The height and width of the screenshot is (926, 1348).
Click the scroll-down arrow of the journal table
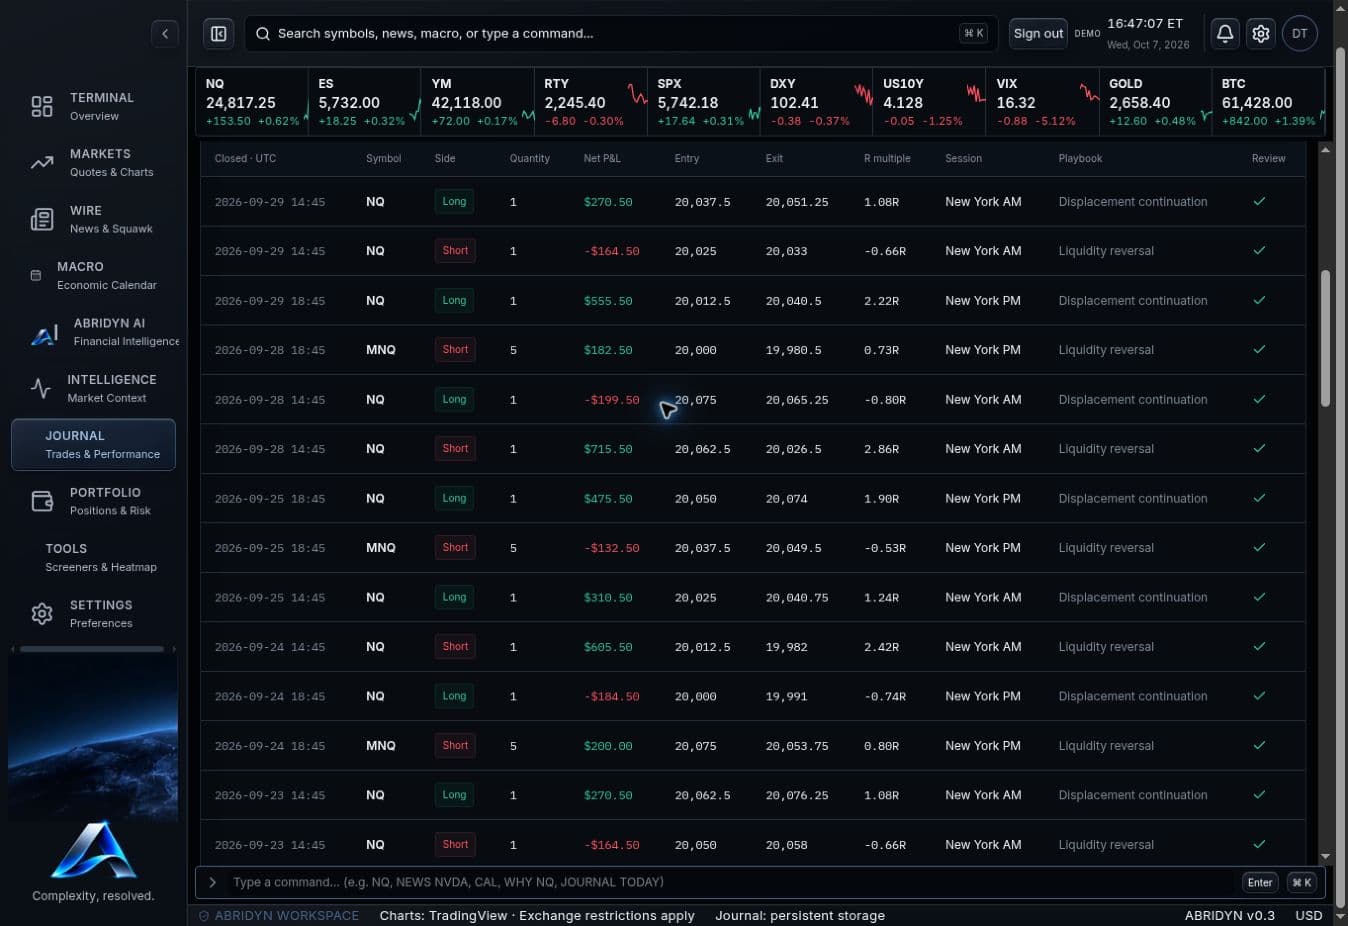1325,857
